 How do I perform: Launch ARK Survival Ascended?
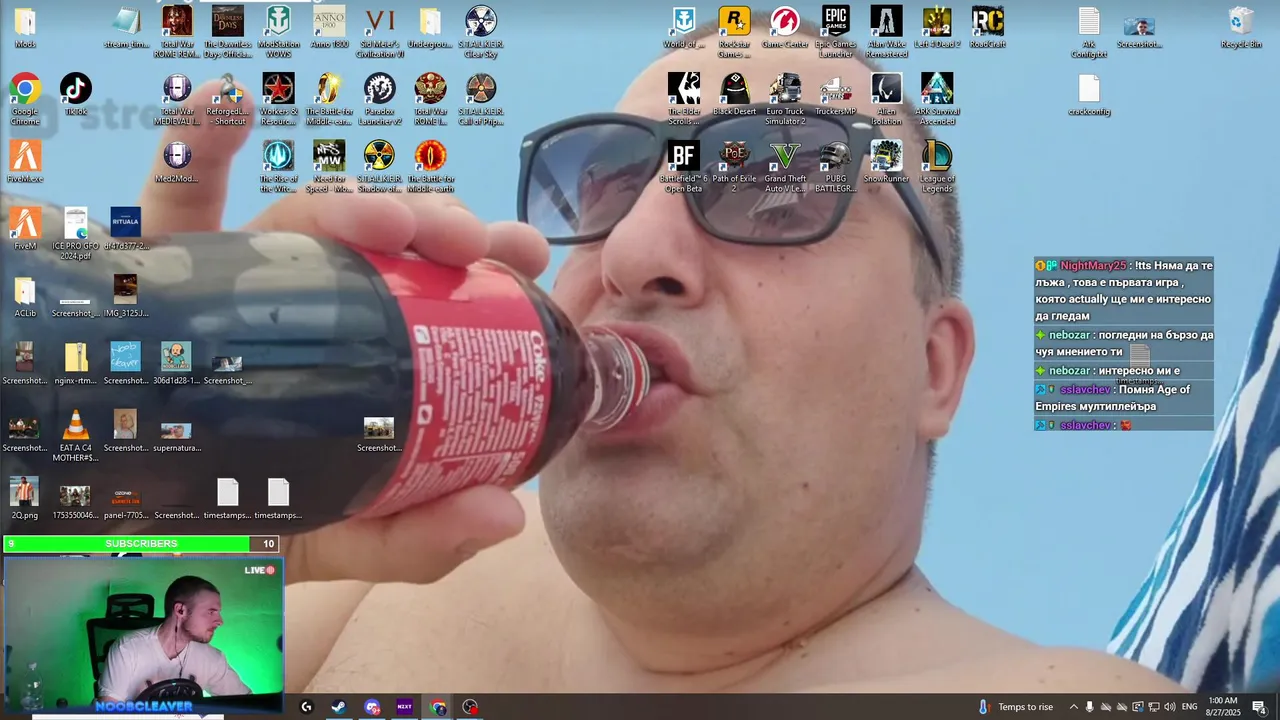coord(937,99)
